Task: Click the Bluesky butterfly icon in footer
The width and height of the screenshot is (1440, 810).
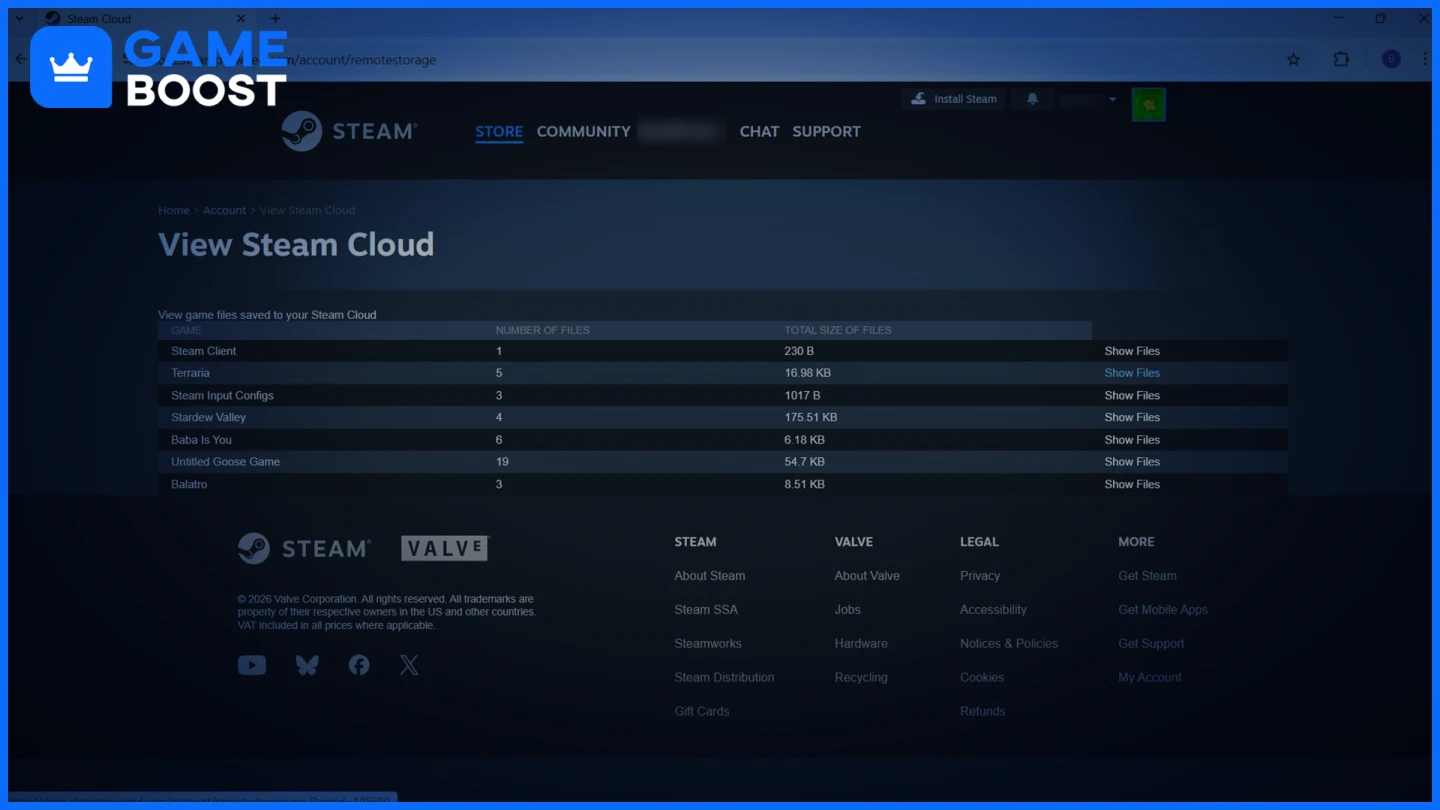Action: pos(306,664)
